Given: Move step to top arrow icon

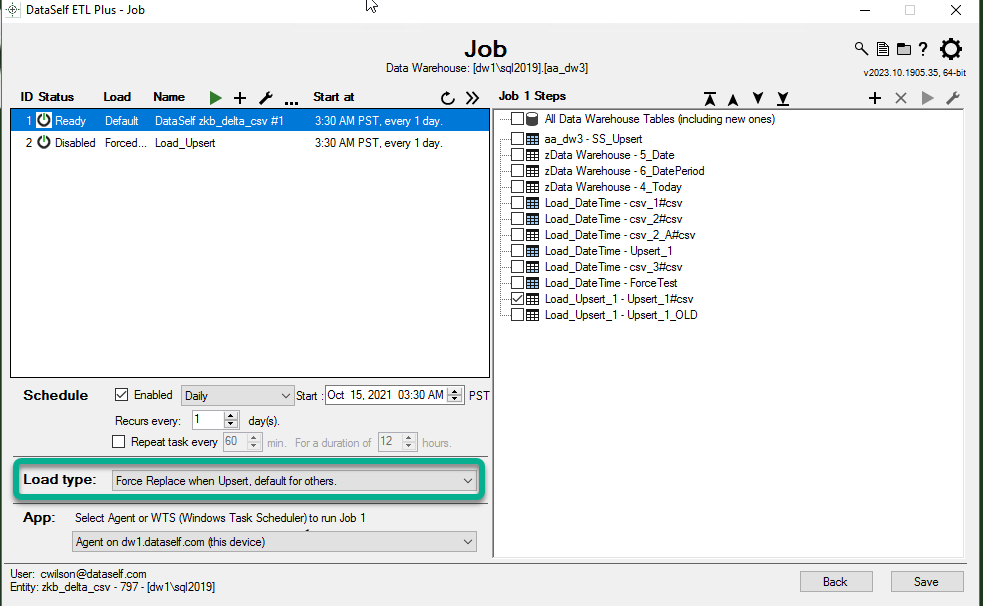Looking at the screenshot, I should point(710,98).
